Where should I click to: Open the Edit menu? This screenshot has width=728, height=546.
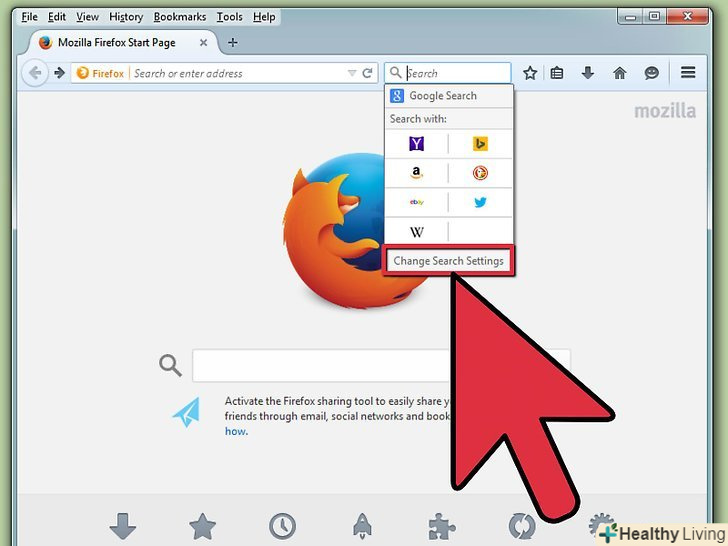57,17
